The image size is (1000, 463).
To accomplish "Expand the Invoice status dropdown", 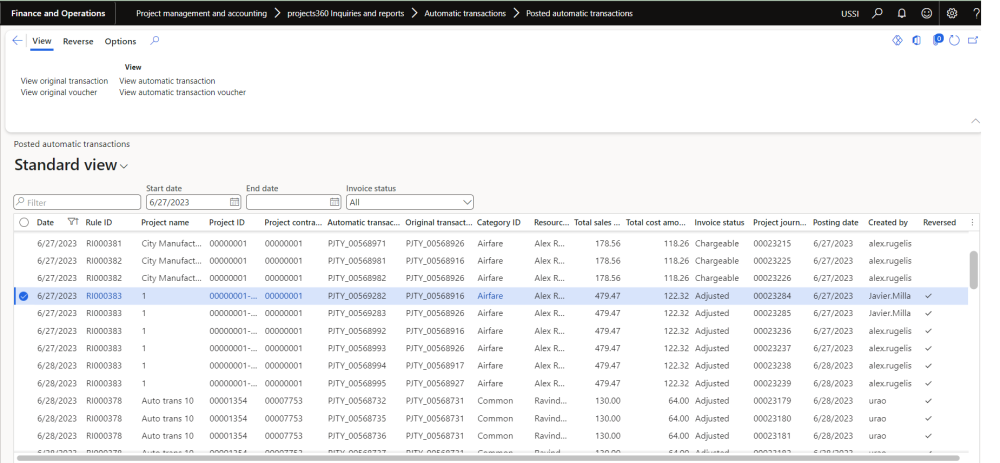I will click(466, 202).
